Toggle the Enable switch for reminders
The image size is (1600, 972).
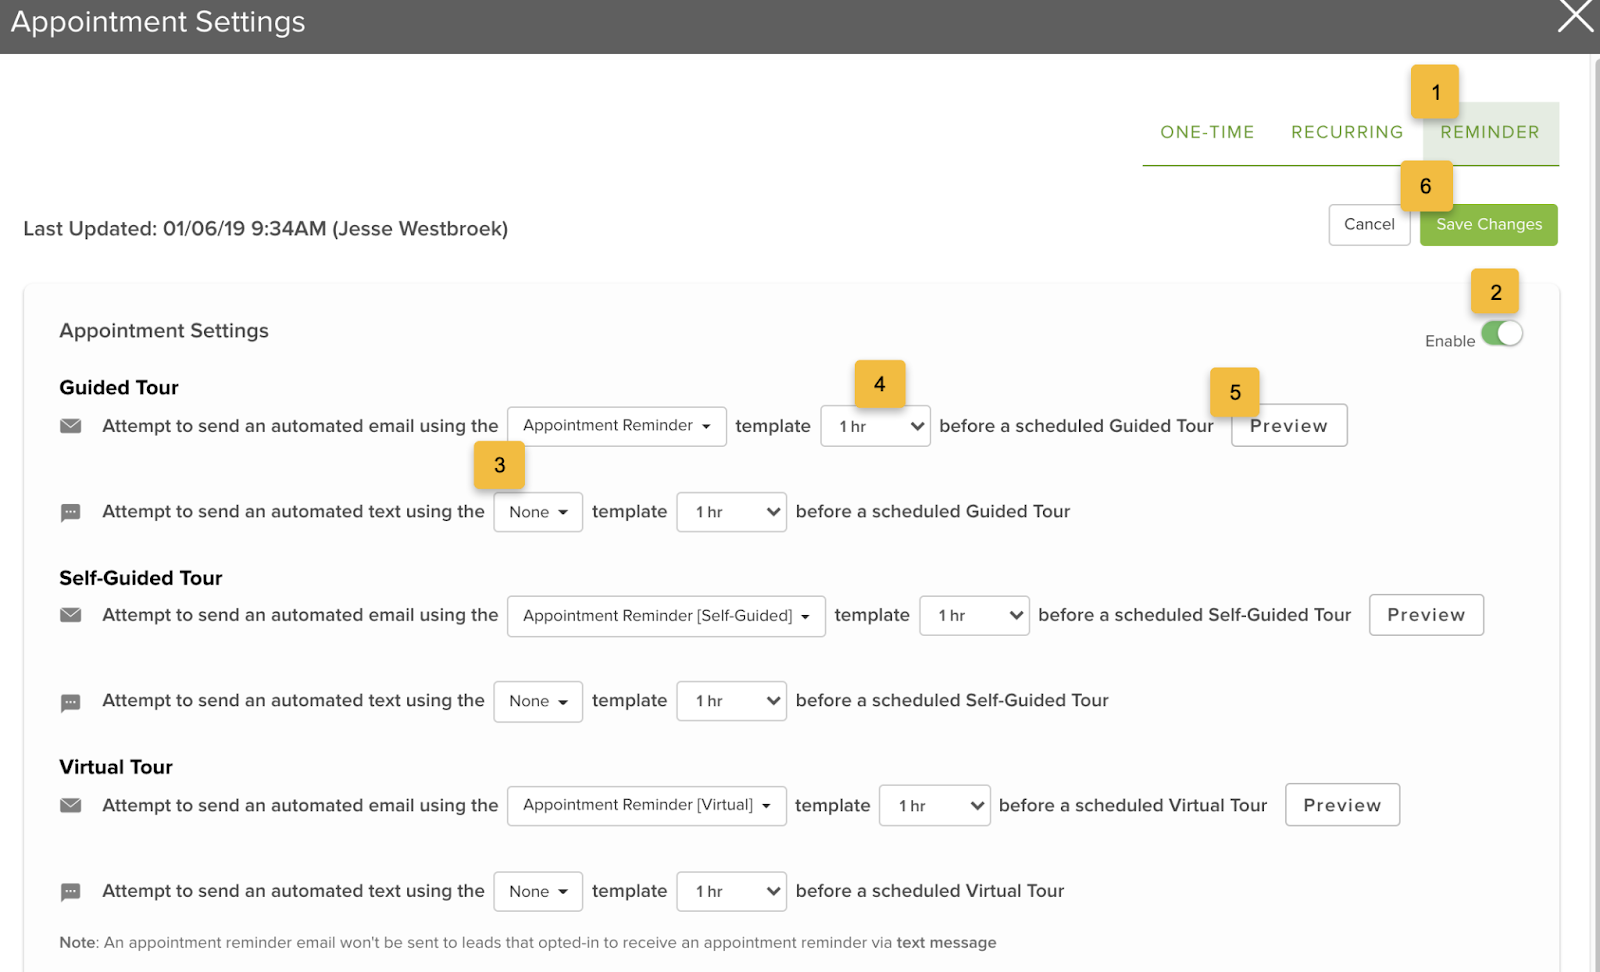click(x=1502, y=334)
